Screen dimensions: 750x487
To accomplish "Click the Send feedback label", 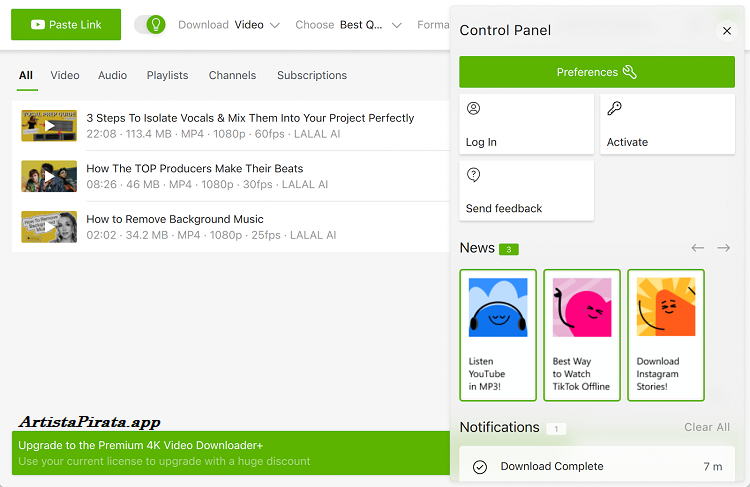I will coord(504,209).
